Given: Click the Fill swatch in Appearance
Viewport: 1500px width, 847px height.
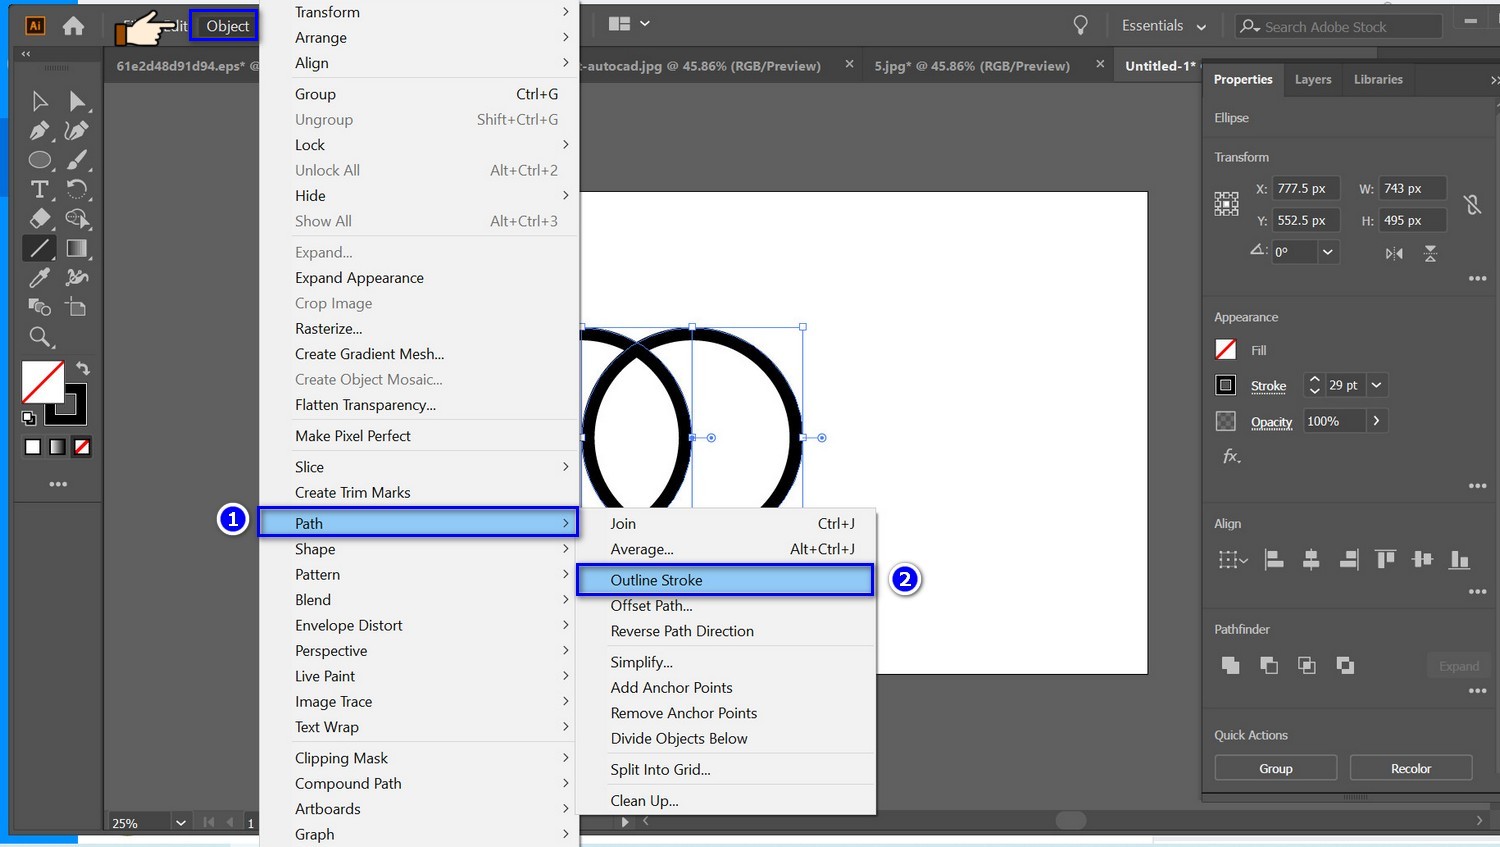Looking at the screenshot, I should pyautogui.click(x=1226, y=350).
